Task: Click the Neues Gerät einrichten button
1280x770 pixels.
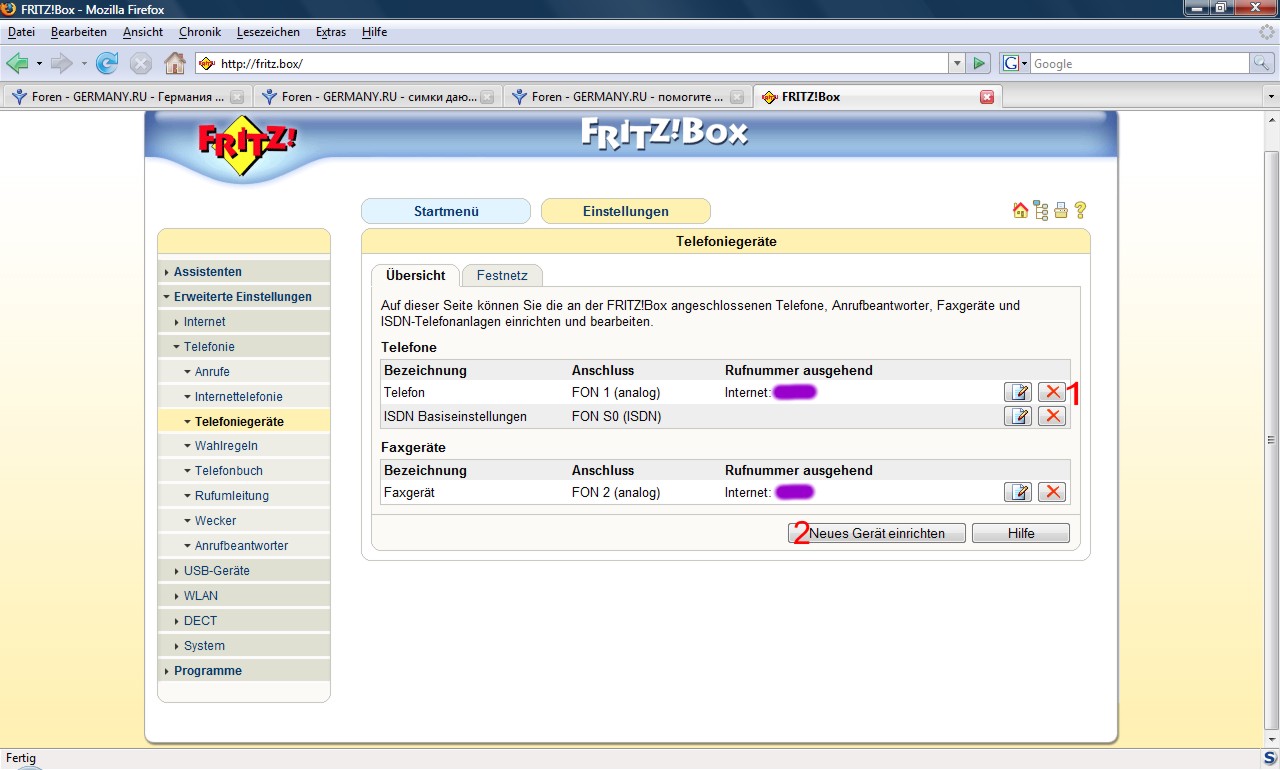Action: [877, 534]
